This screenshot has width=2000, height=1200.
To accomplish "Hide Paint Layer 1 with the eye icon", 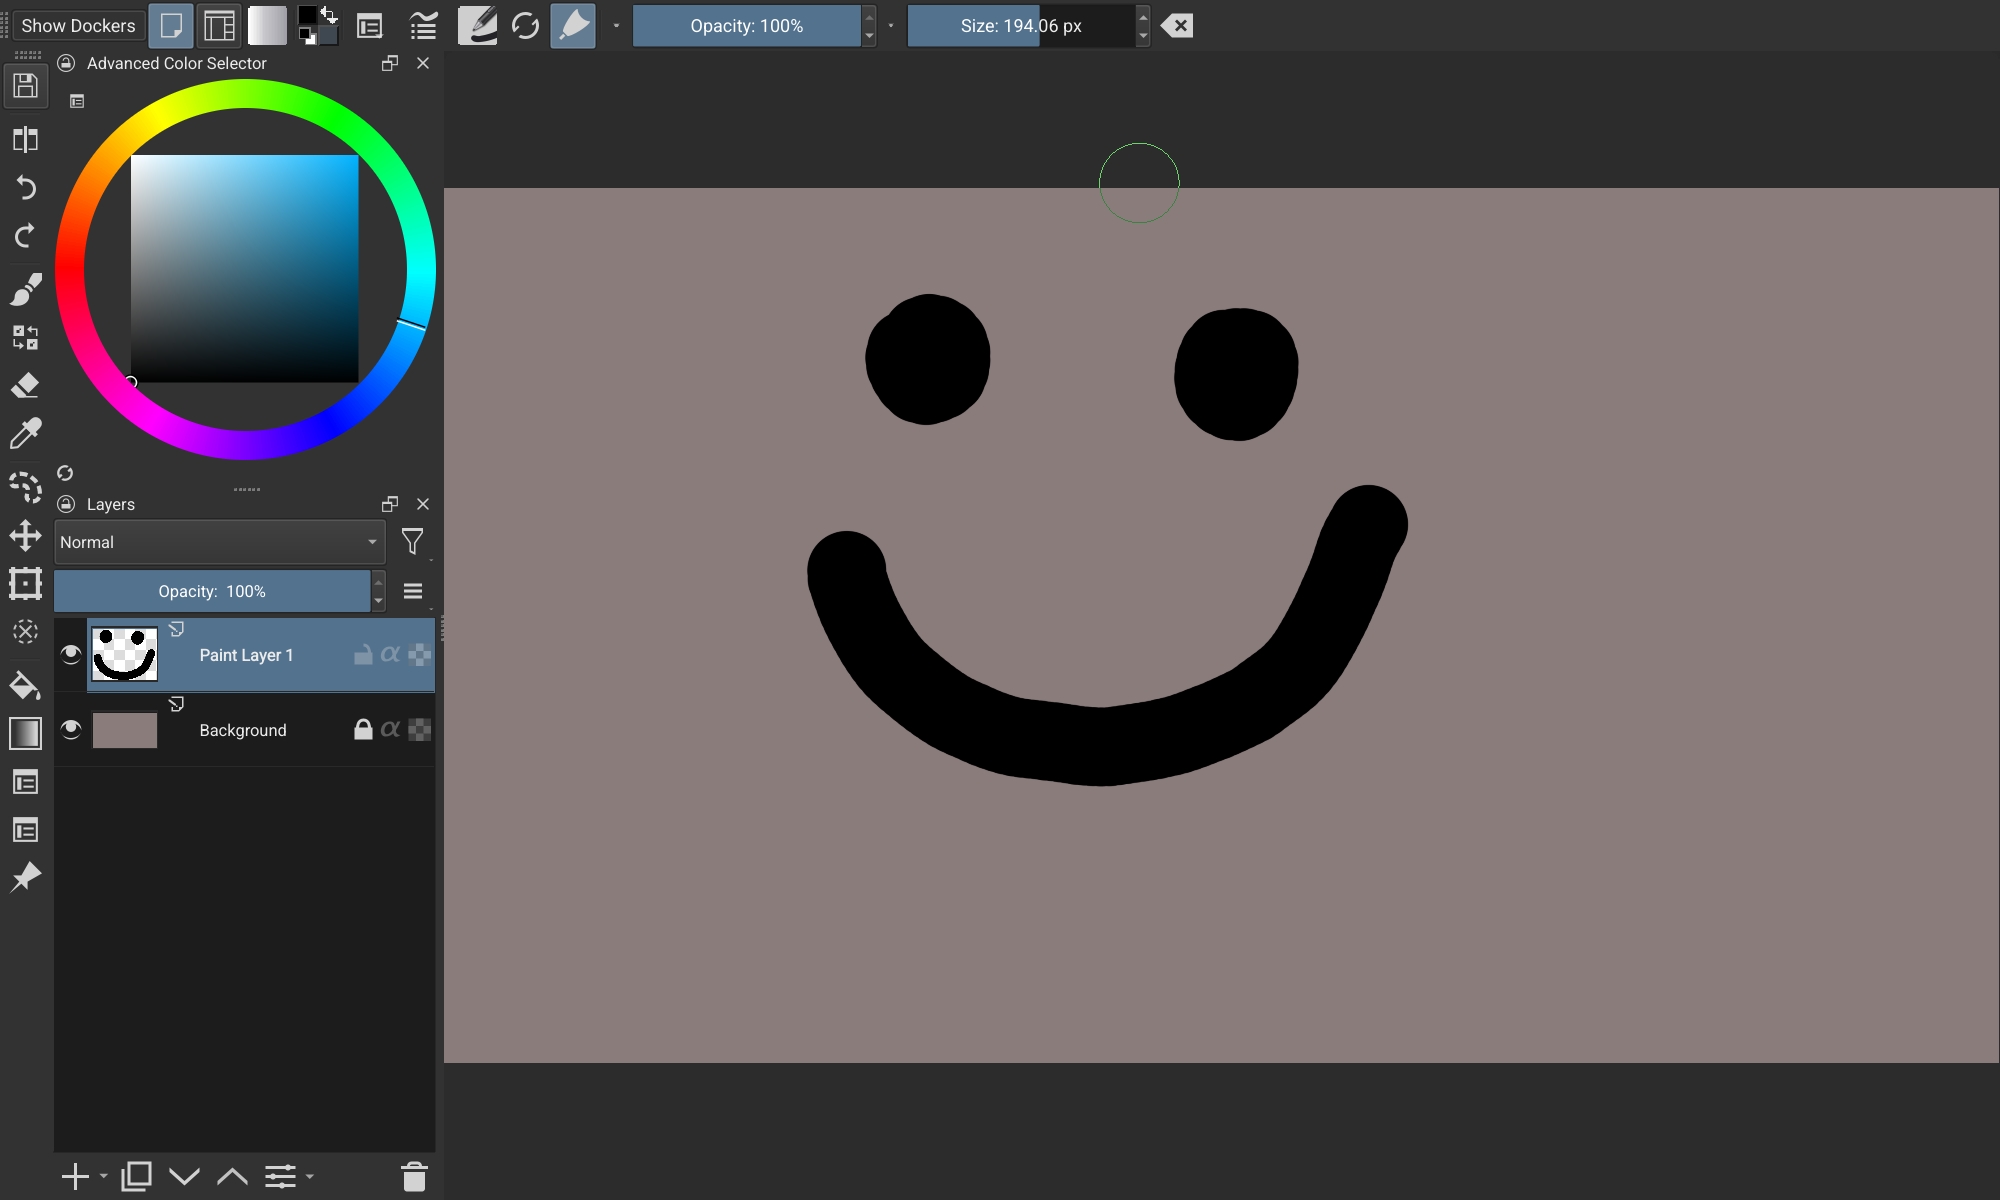I will 71,654.
